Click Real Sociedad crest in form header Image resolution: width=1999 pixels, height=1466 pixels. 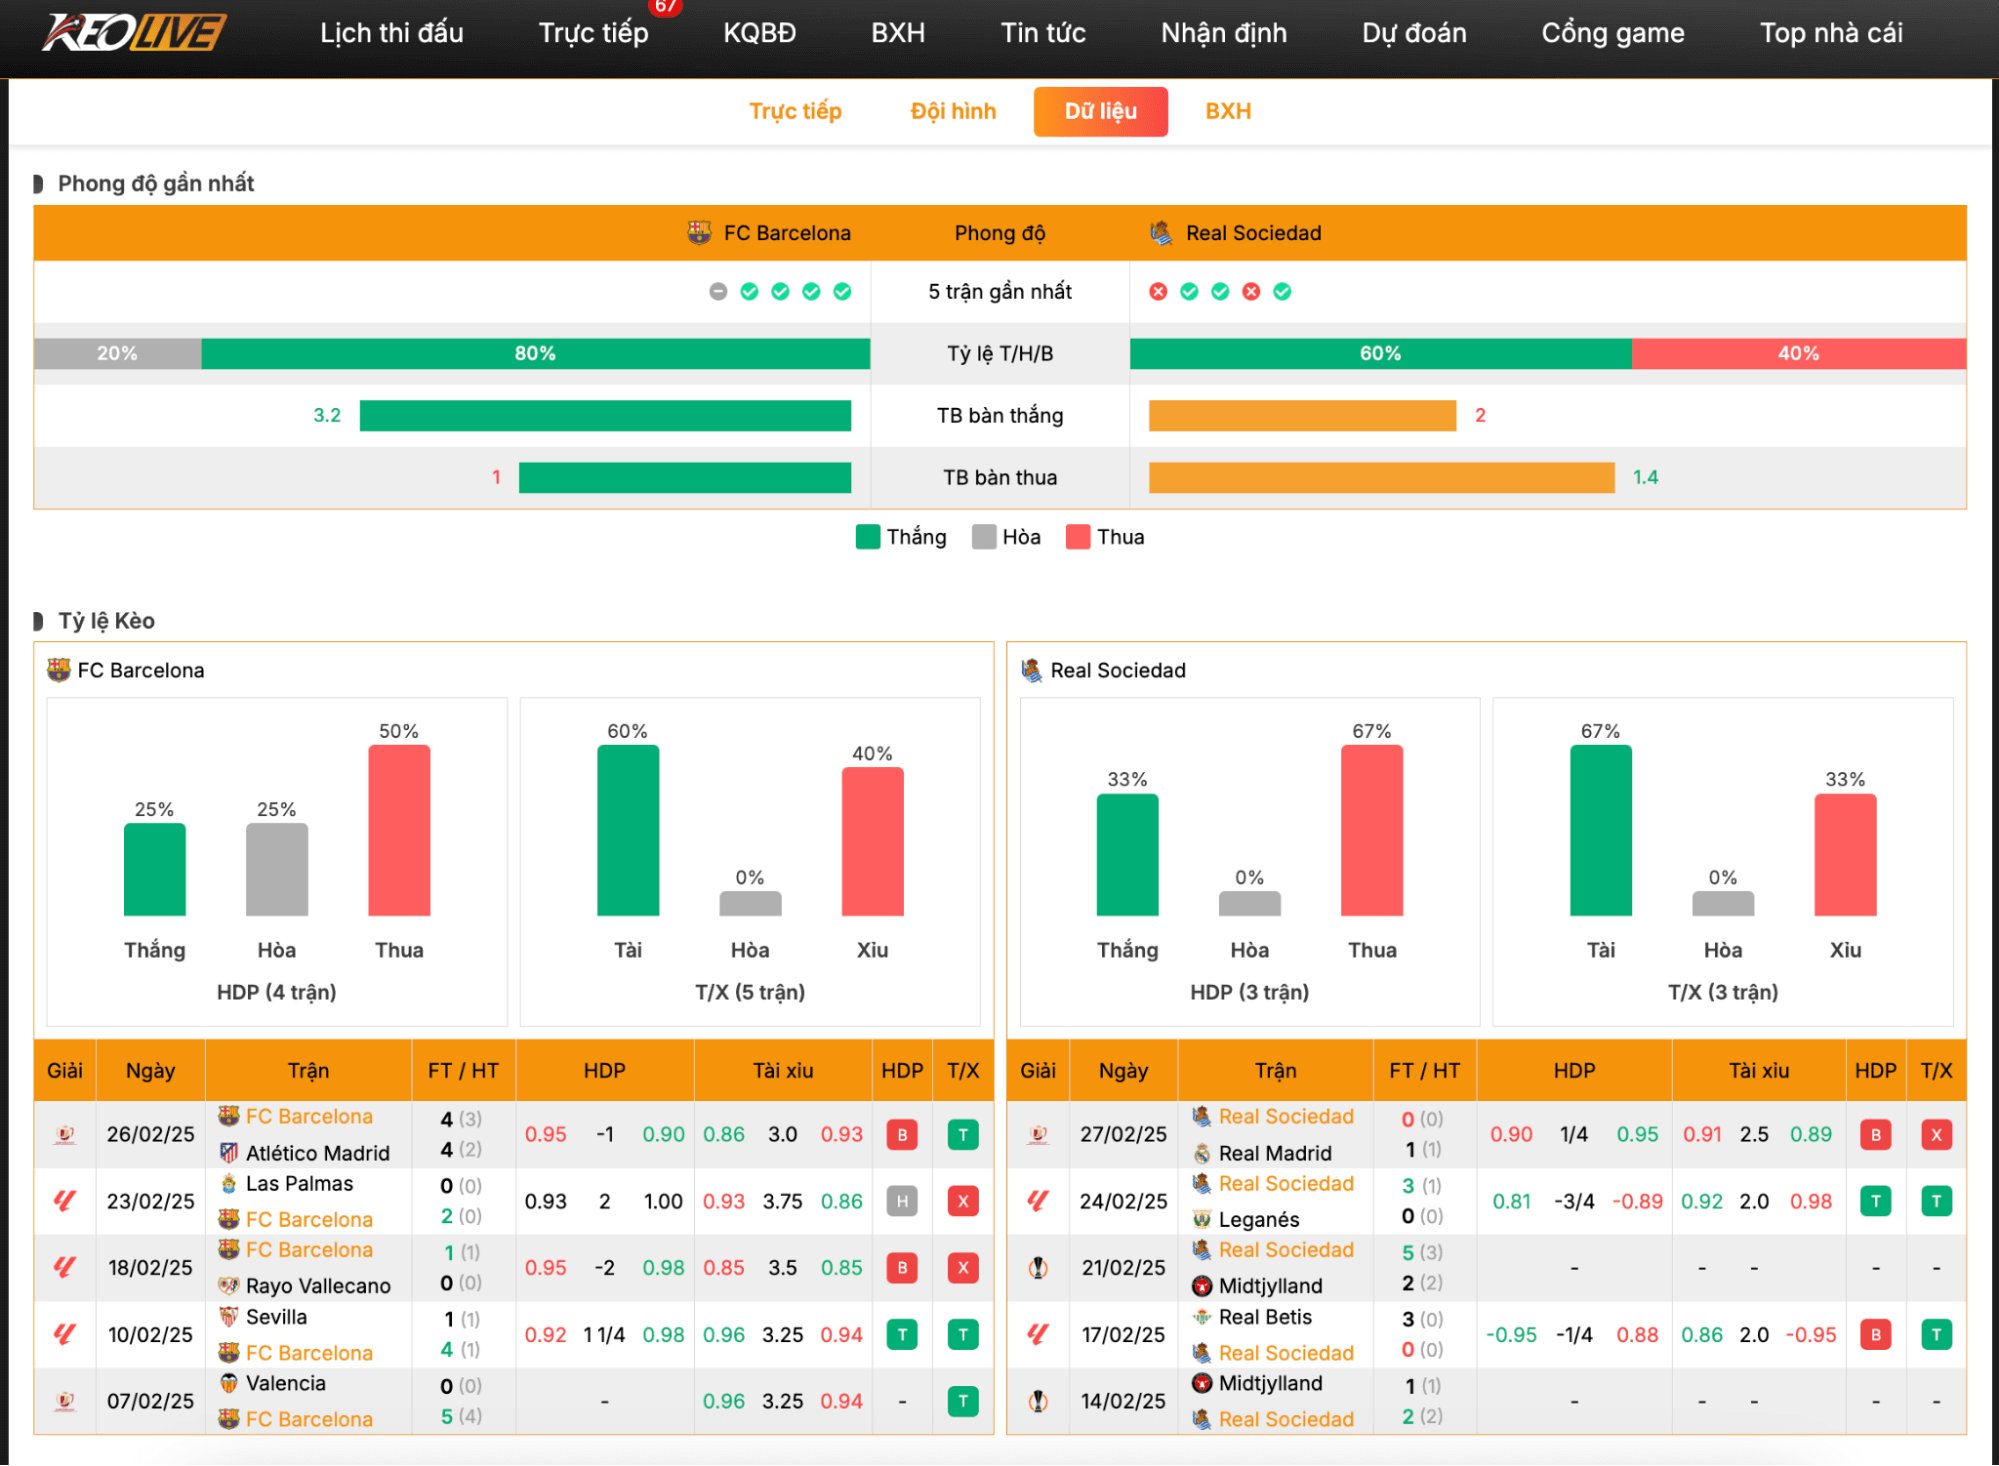tap(1161, 233)
